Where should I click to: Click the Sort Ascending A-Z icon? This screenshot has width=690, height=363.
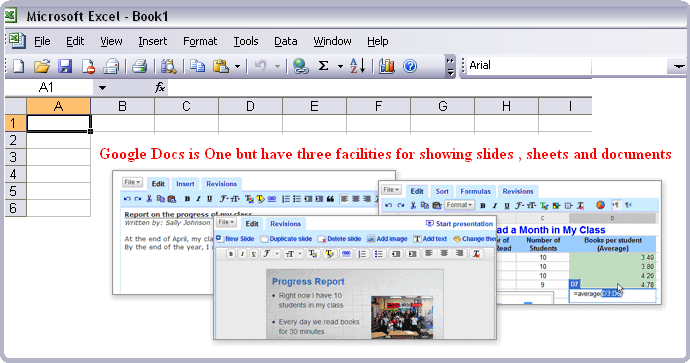pyautogui.click(x=357, y=66)
